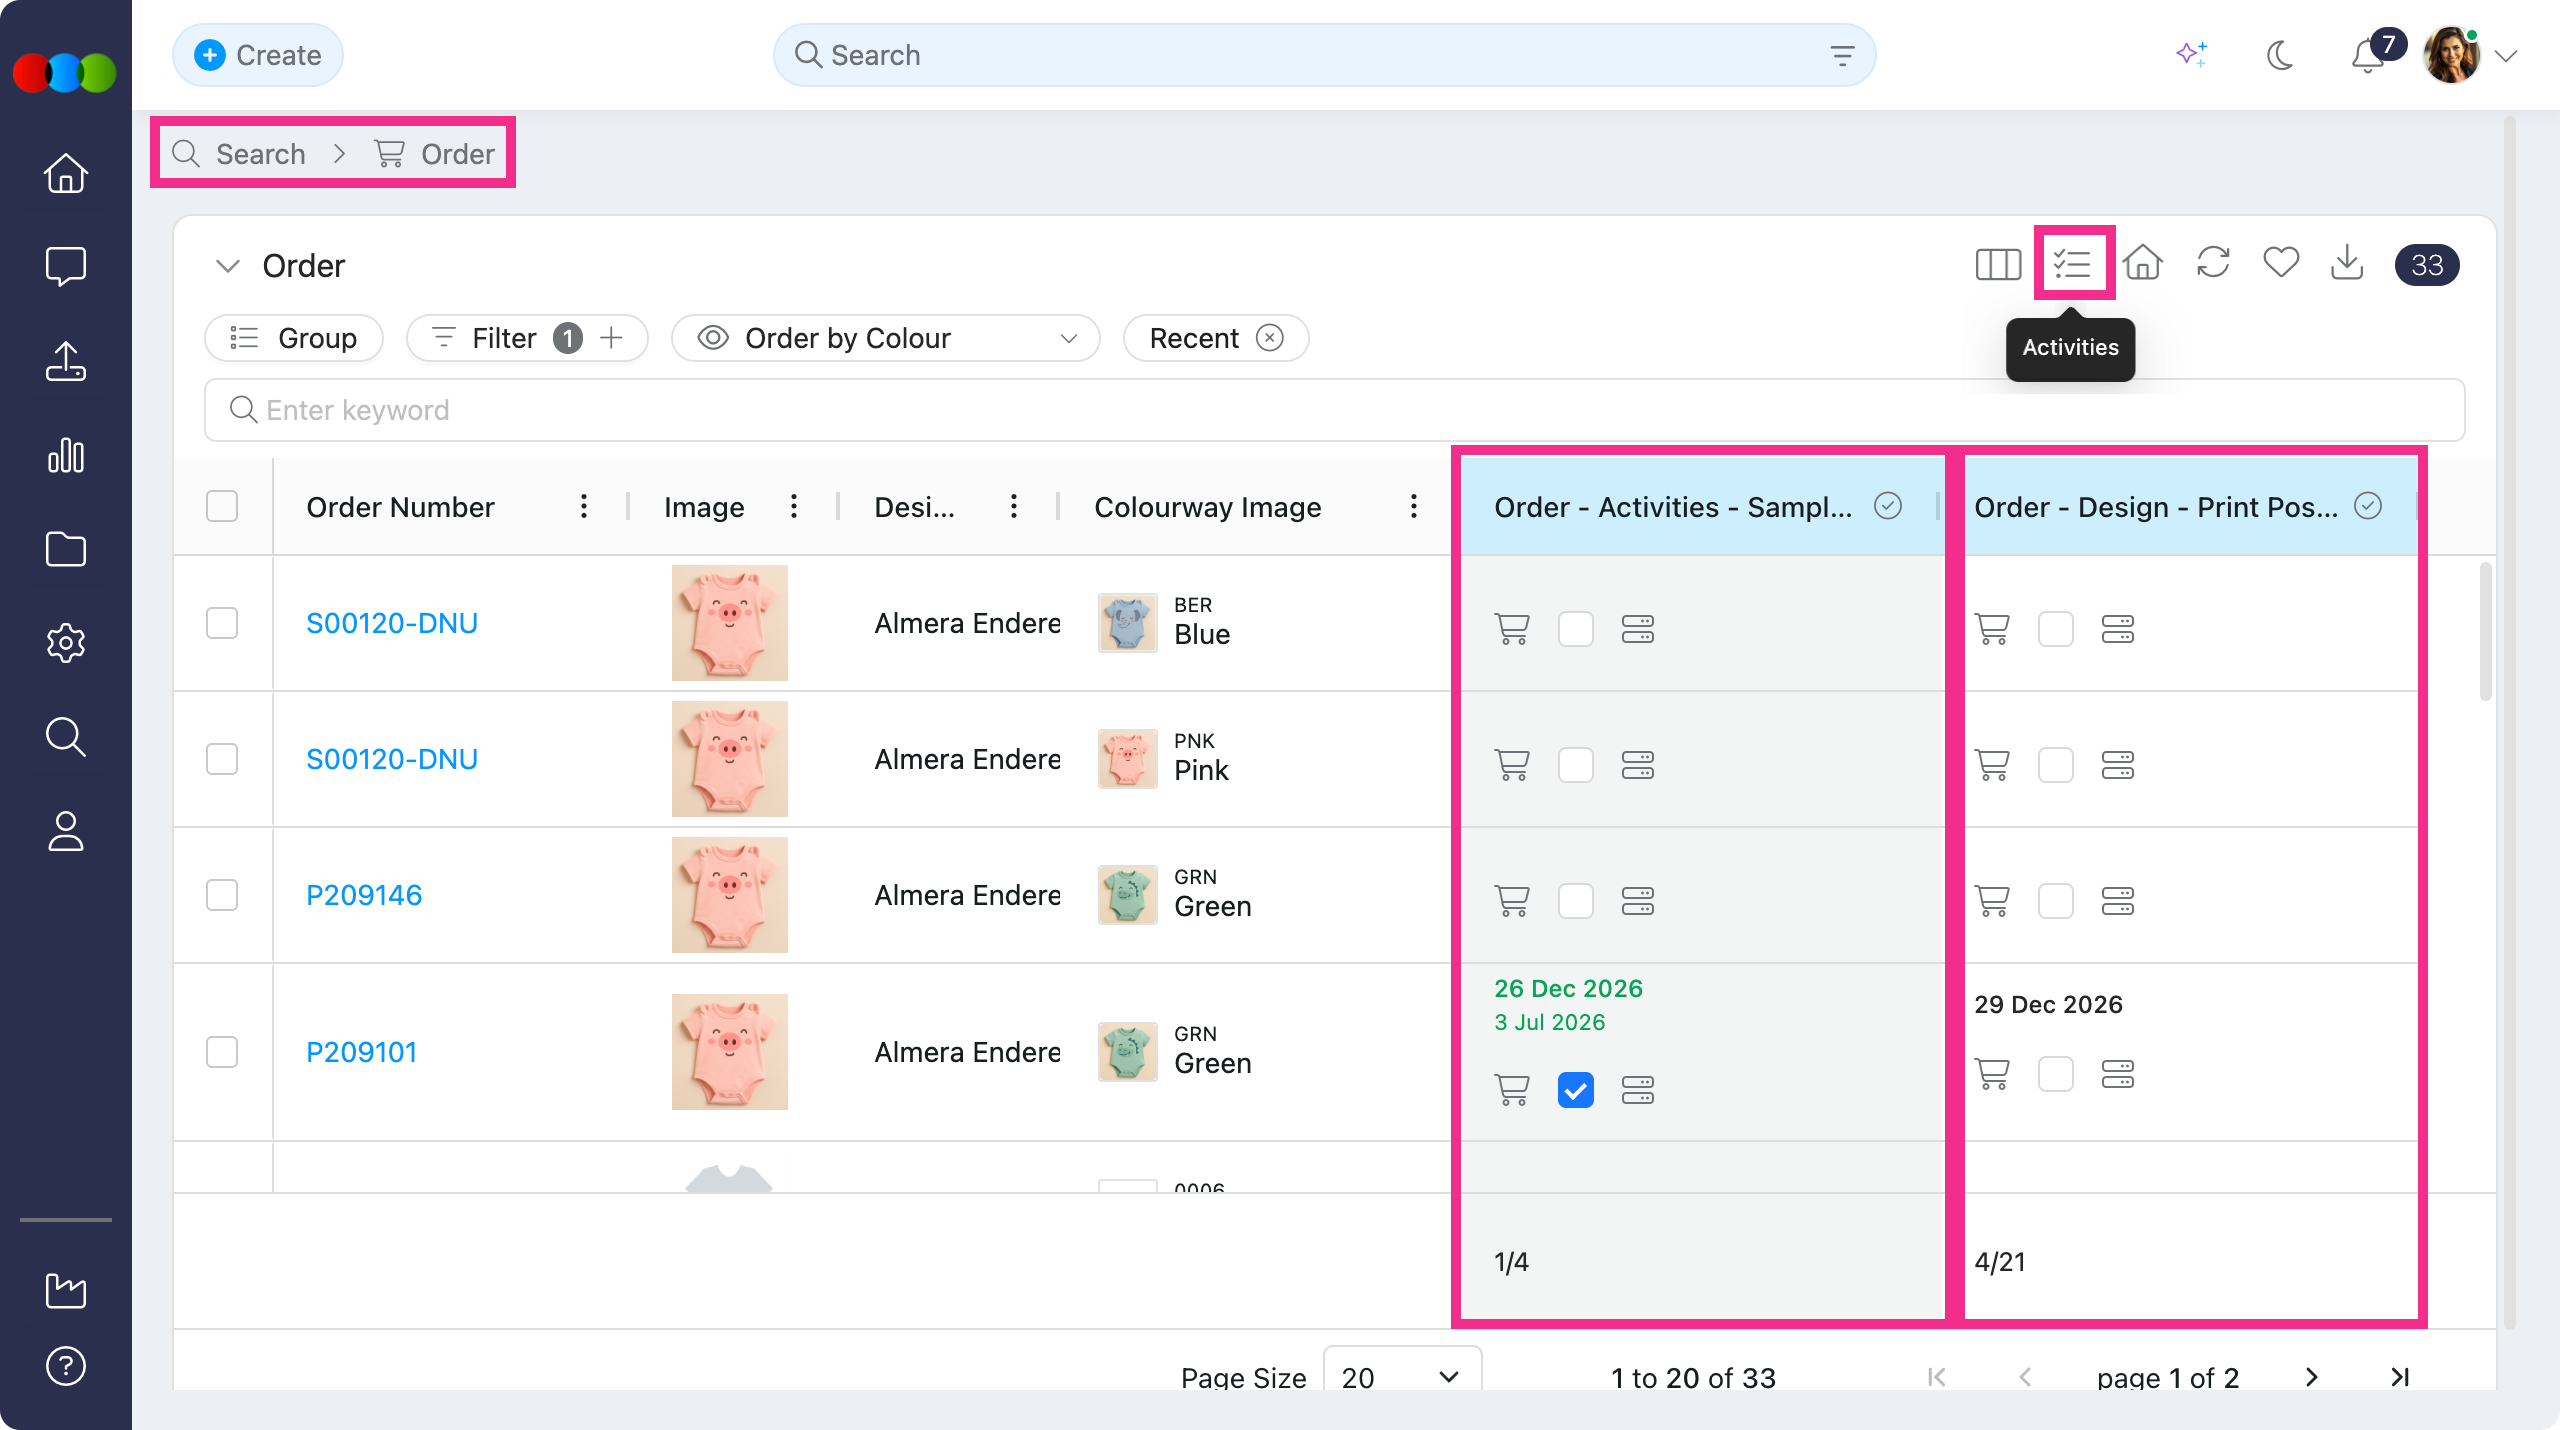Click the cart icon in P209101 Print Position column
The image size is (2560, 1430).
click(1992, 1074)
